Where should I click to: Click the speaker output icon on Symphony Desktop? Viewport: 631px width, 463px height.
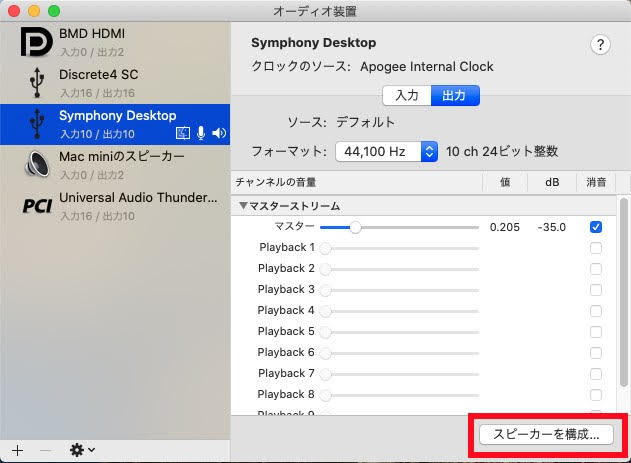(x=219, y=133)
